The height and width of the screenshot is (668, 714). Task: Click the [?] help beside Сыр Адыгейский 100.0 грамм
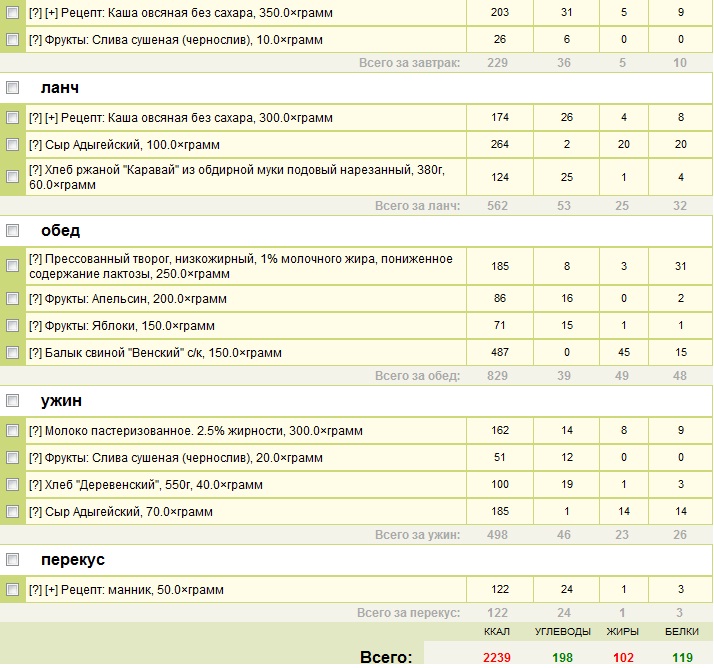35,145
